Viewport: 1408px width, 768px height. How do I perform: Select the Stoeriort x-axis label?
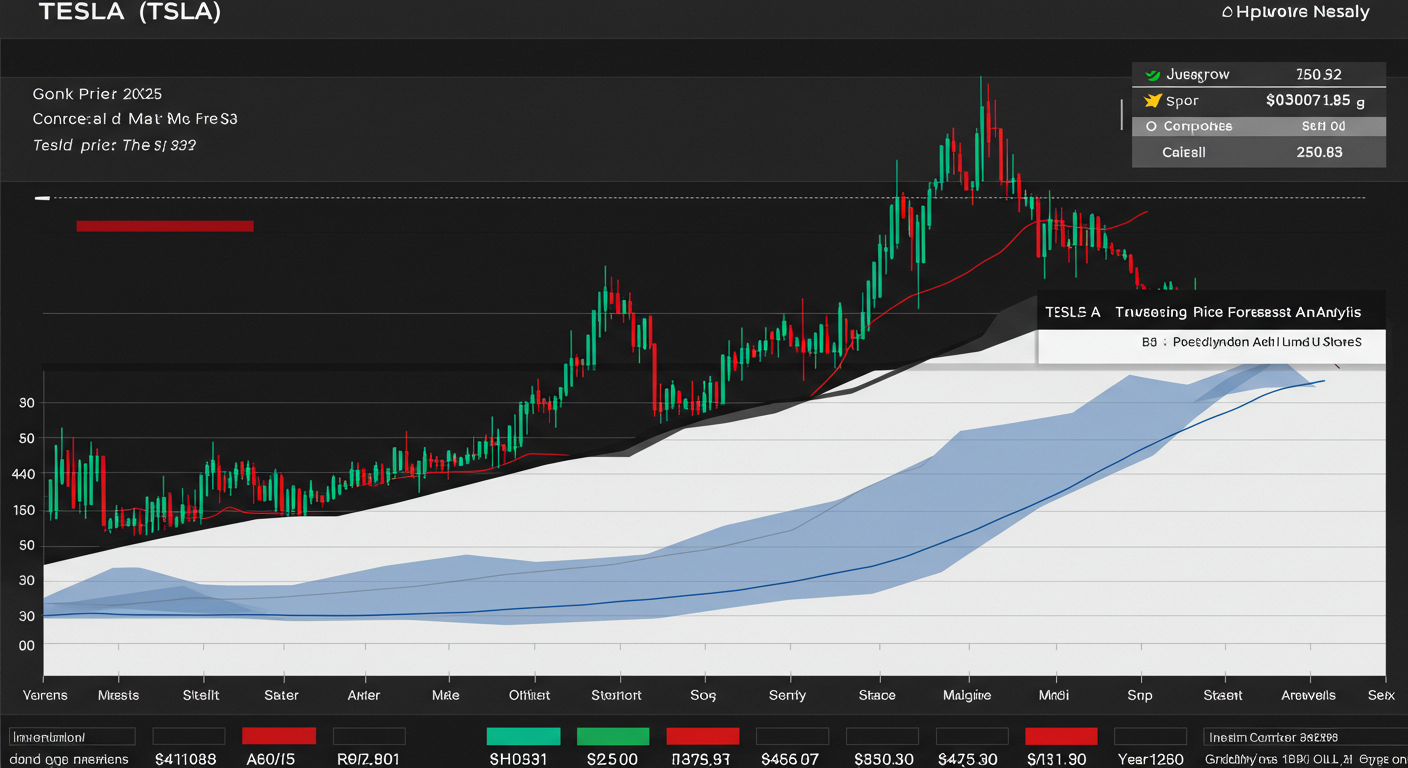pyautogui.click(x=616, y=695)
